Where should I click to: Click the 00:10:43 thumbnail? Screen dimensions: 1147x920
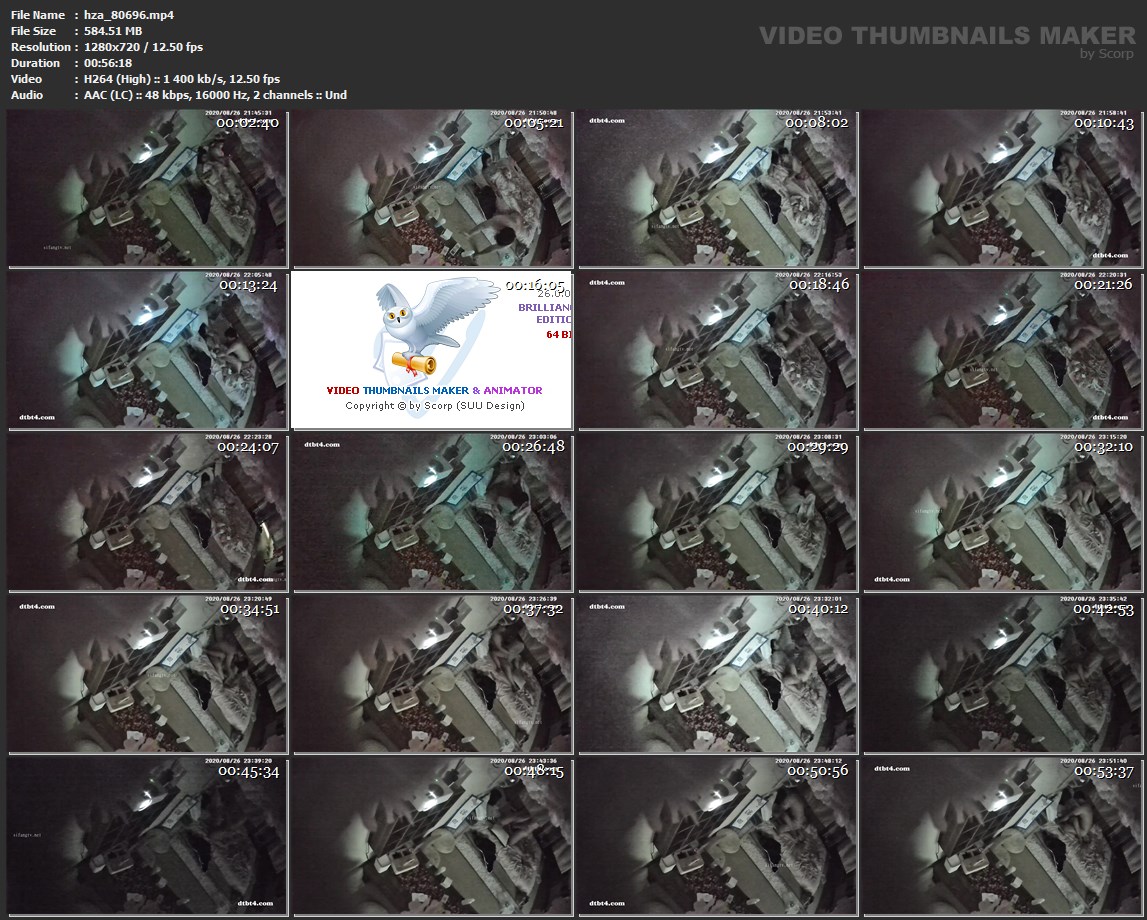click(1001, 189)
